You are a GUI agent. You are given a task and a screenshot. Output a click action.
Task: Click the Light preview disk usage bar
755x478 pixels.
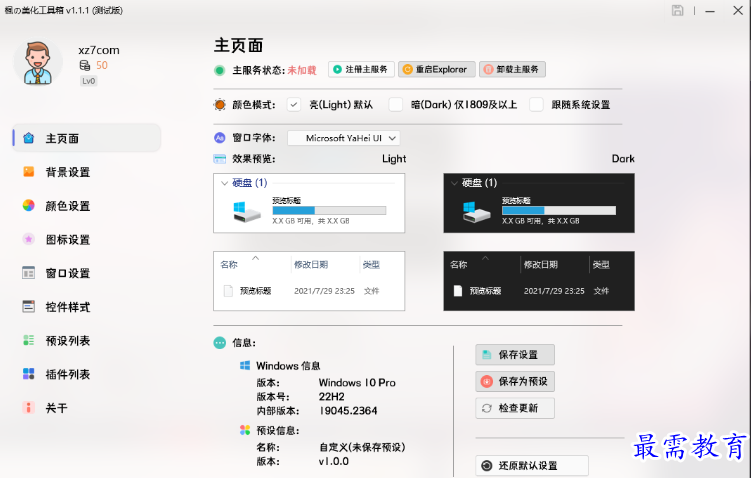[329, 210]
